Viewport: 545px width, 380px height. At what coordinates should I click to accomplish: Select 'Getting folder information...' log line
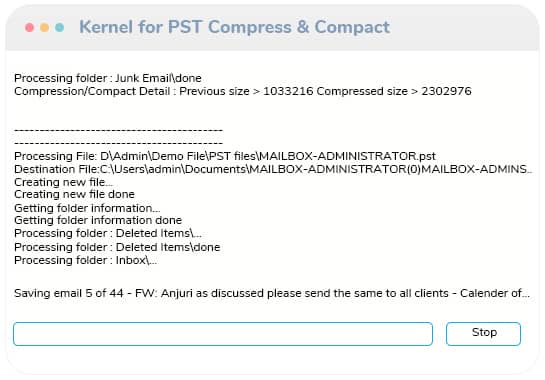(x=87, y=208)
